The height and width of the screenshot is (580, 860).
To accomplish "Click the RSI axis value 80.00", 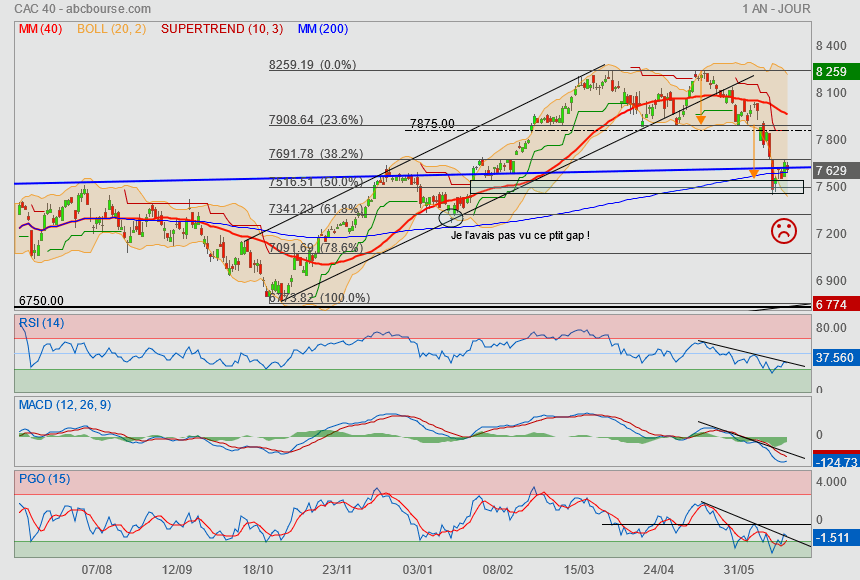I will pyautogui.click(x=831, y=328).
